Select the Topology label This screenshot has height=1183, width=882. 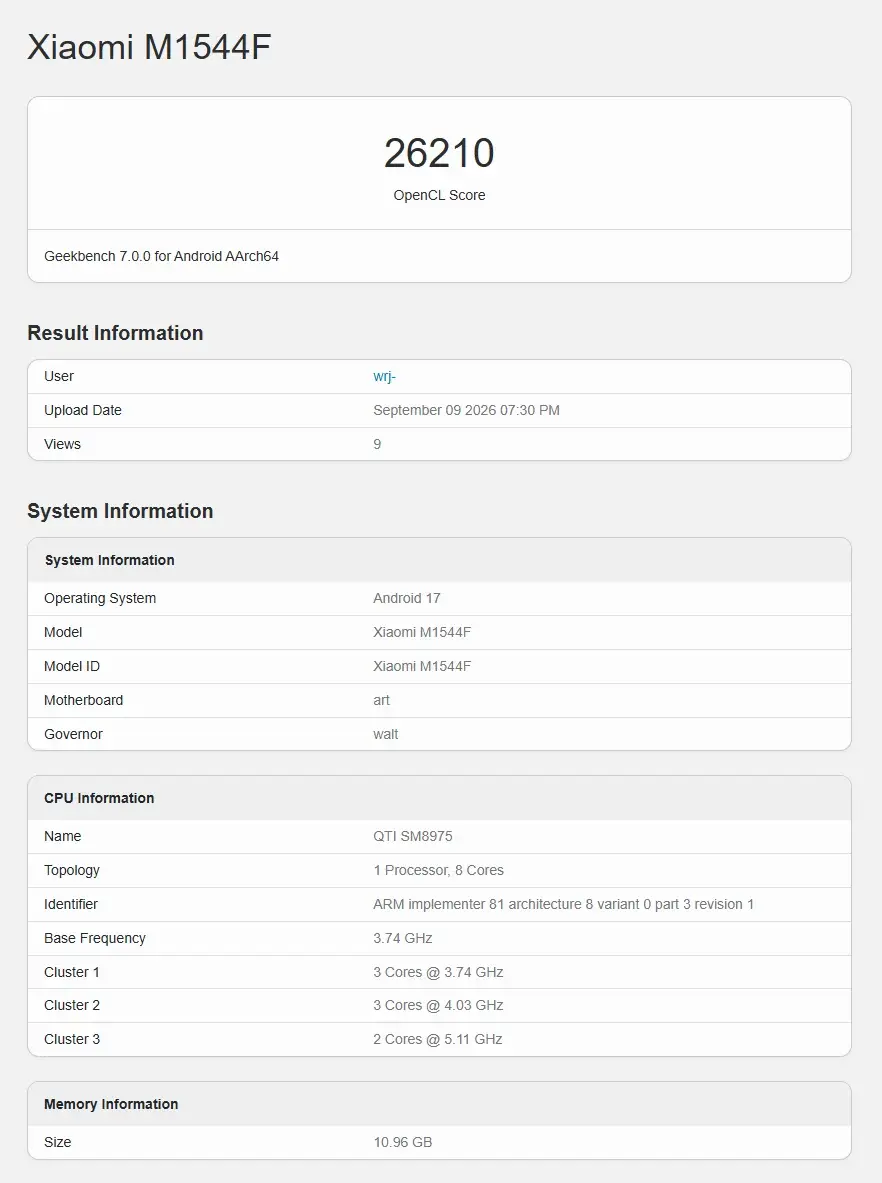click(x=72, y=870)
